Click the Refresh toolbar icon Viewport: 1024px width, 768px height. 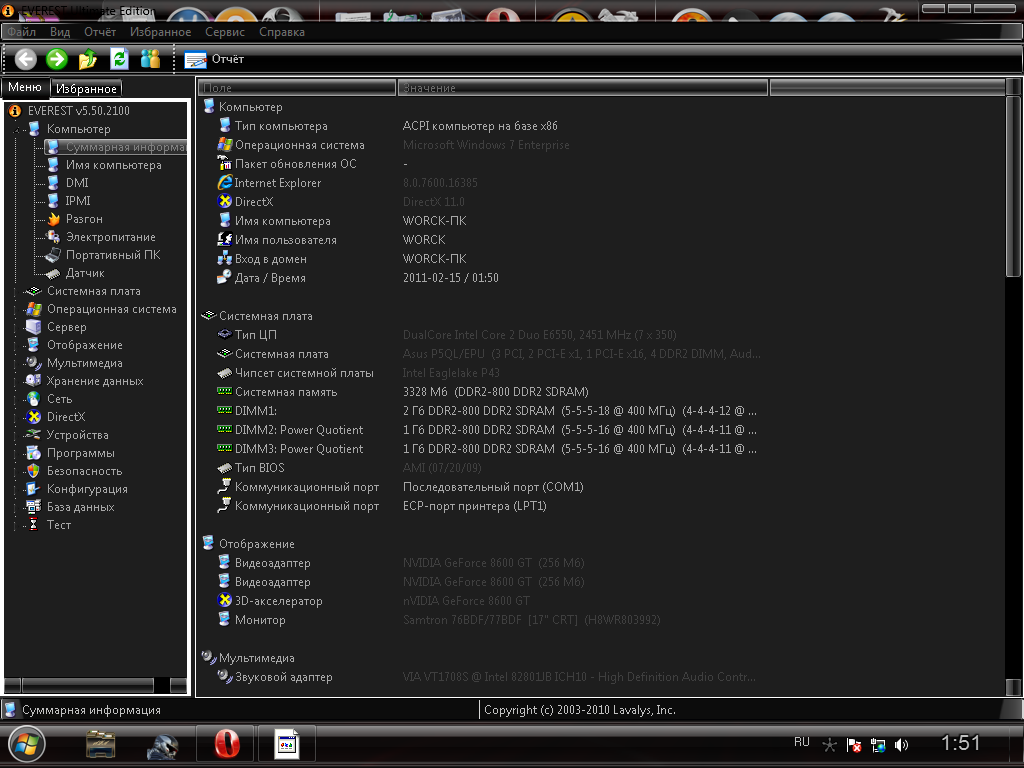point(119,59)
